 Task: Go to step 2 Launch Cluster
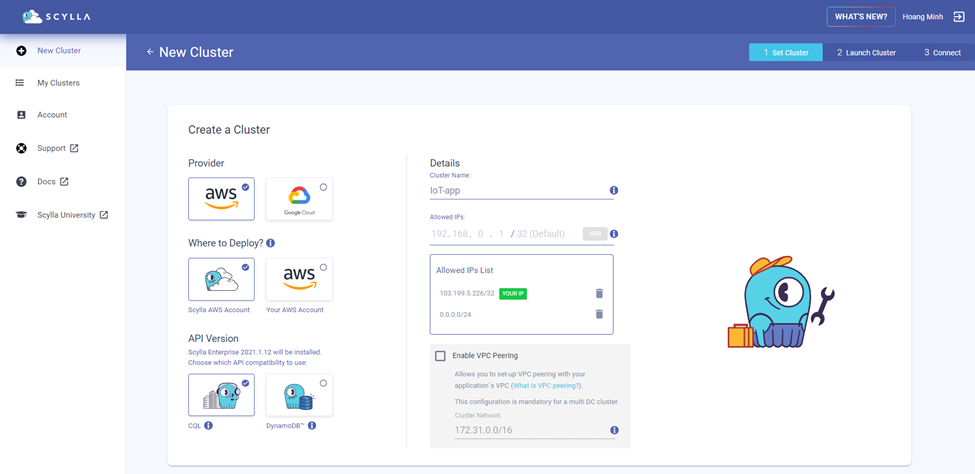point(866,53)
